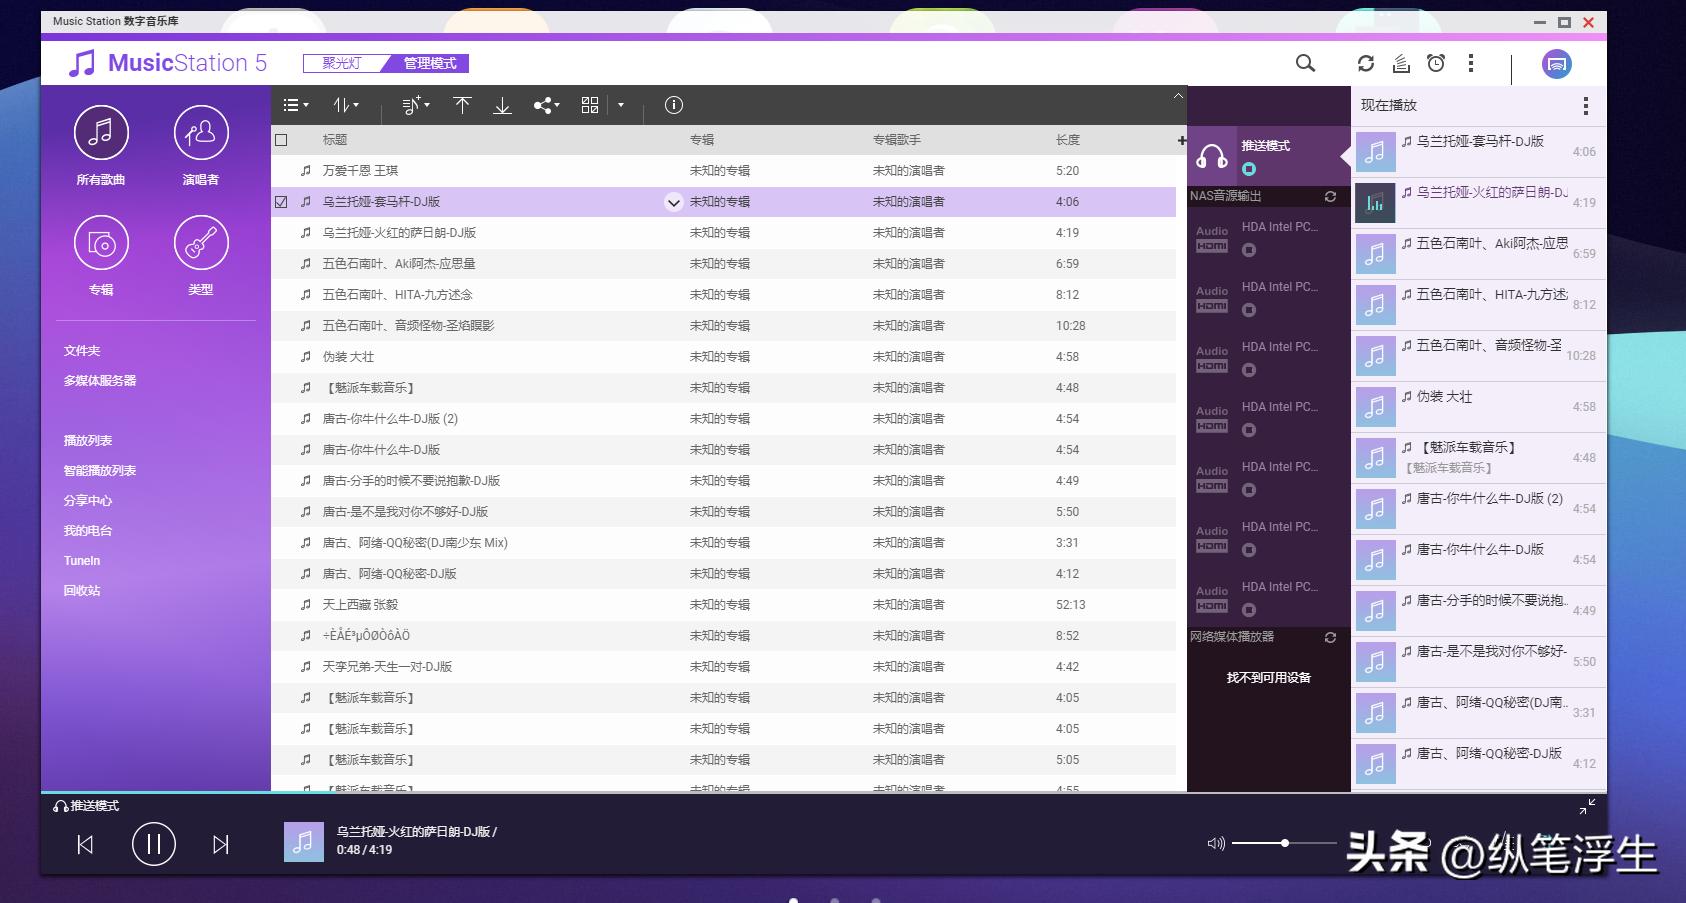The width and height of the screenshot is (1686, 903).
Task: Open the sort order dropdown
Action: point(346,105)
